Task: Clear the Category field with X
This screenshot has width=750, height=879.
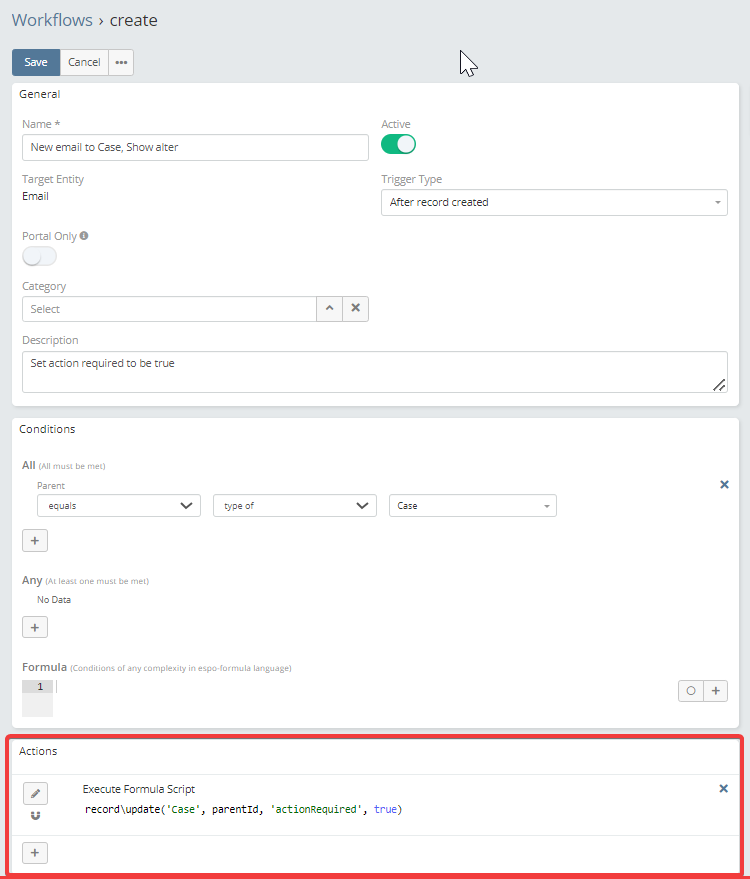Action: pos(355,309)
